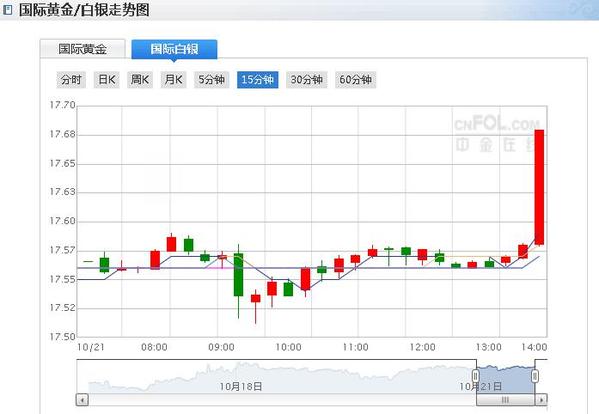599x414 pixels.
Task: Grab the navigator's left range handle
Action: 476,376
